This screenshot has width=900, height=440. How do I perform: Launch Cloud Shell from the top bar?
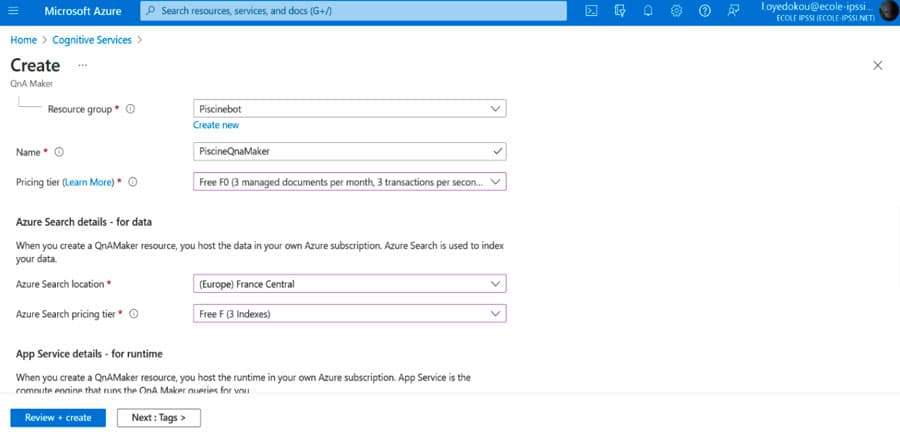pos(591,11)
